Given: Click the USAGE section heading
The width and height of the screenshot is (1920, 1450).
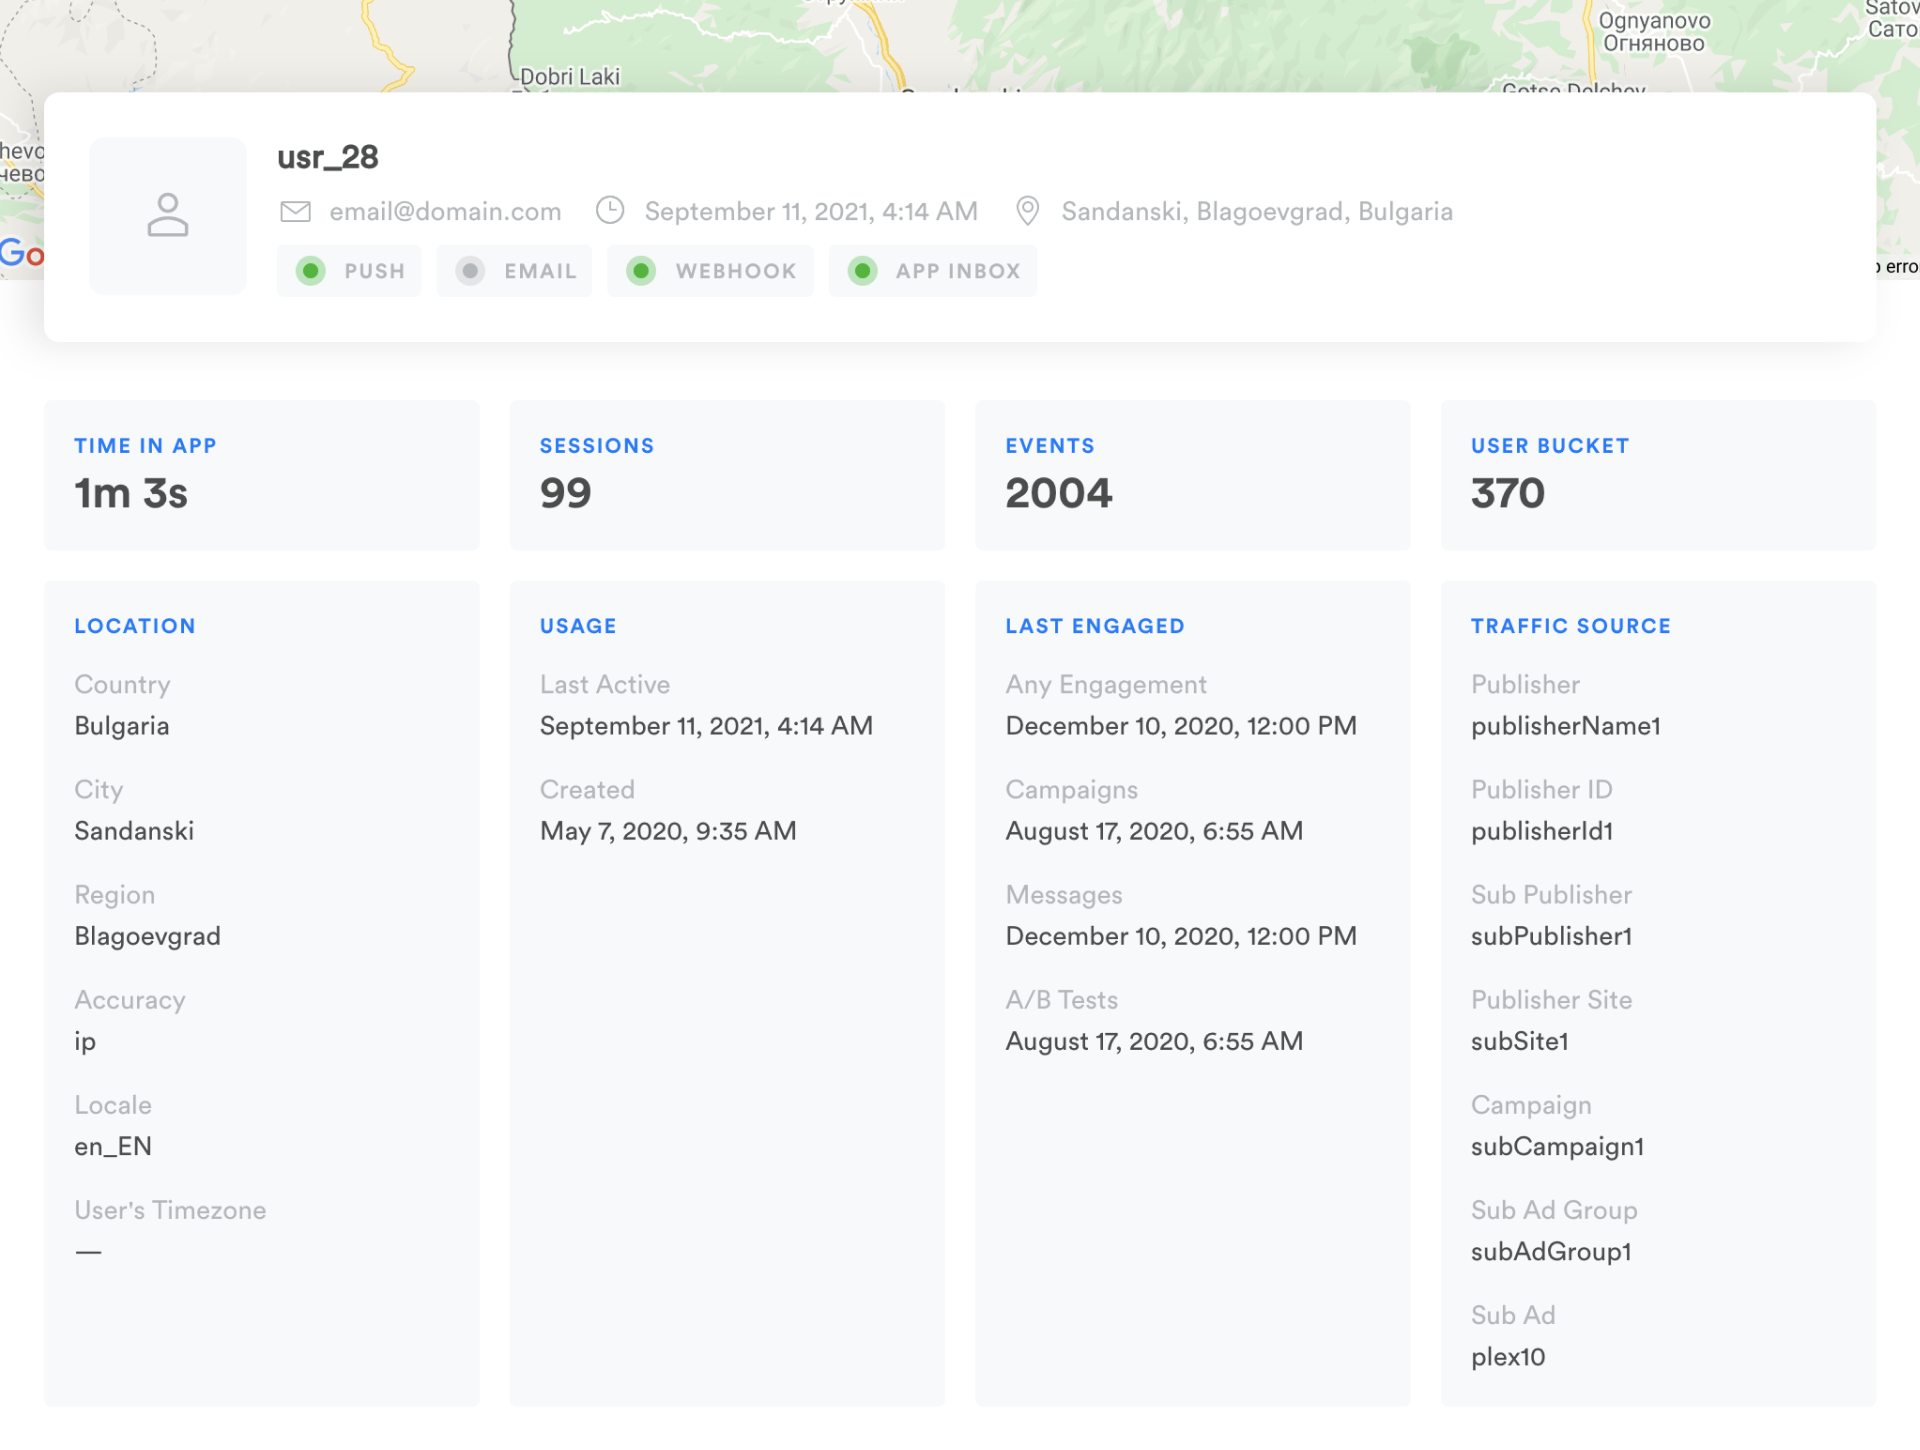Looking at the screenshot, I should 578,626.
